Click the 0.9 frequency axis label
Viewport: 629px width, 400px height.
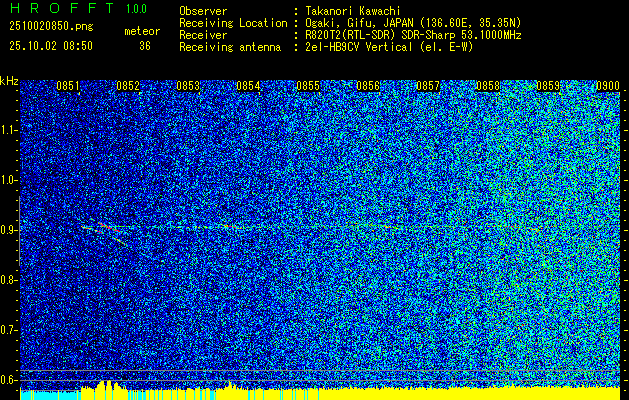(7, 230)
